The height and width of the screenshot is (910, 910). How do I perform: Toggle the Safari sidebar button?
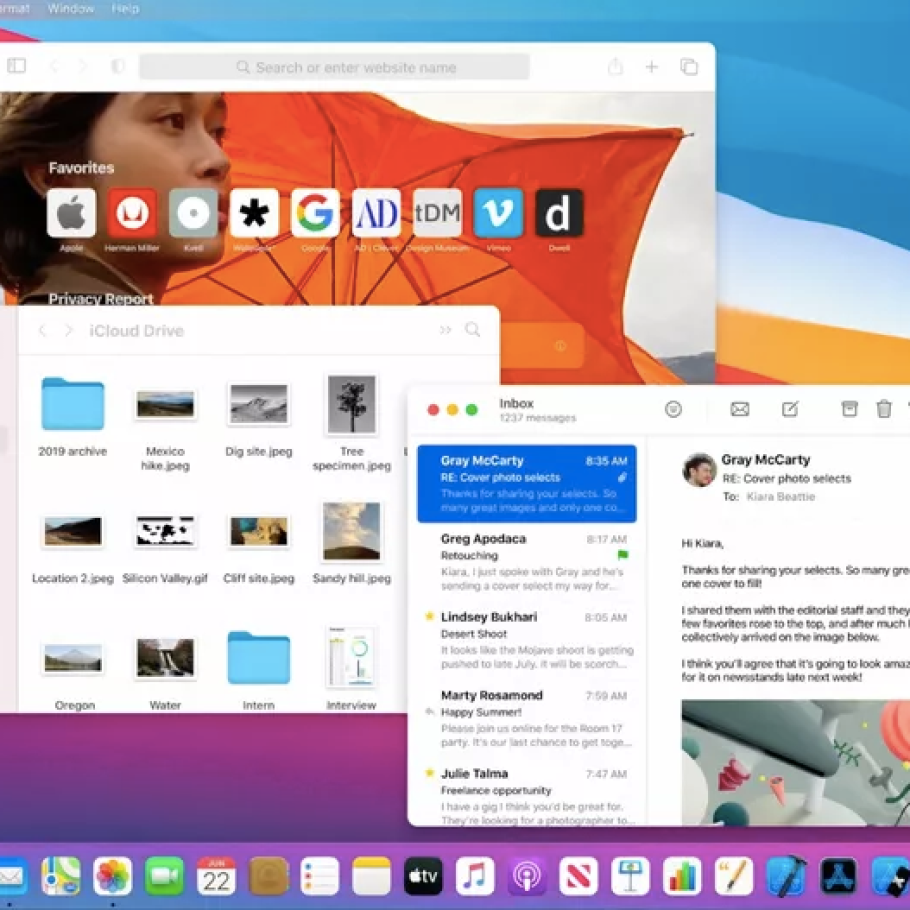(17, 66)
